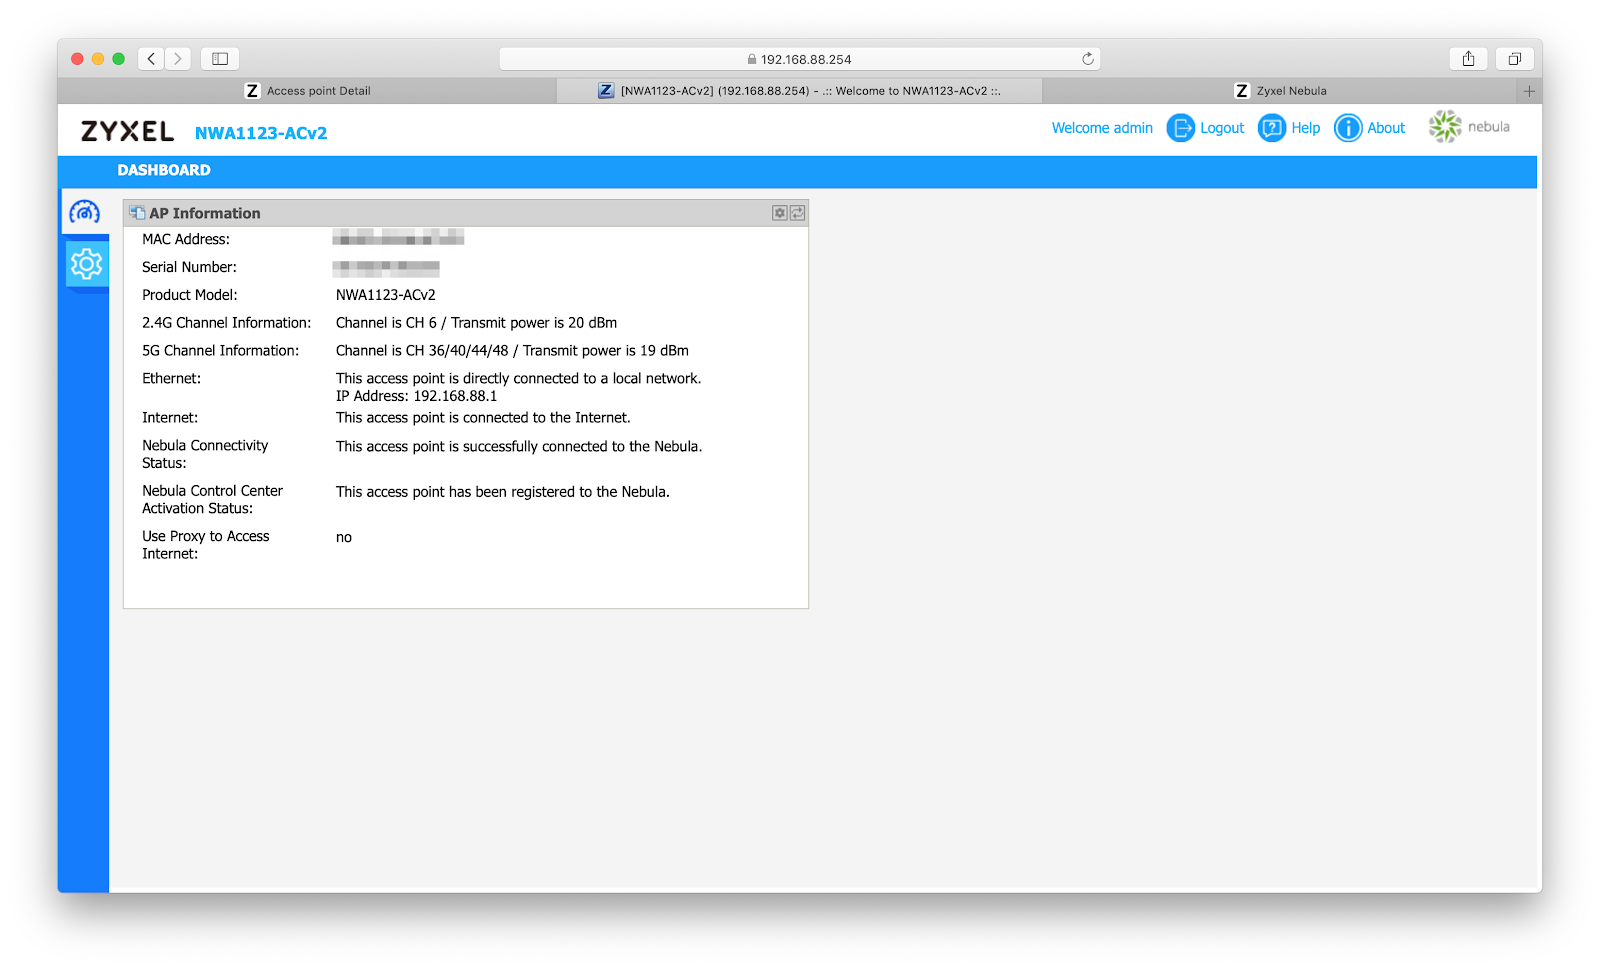Open Help via the question mark icon
Image resolution: width=1600 pixels, height=969 pixels.
click(1272, 128)
